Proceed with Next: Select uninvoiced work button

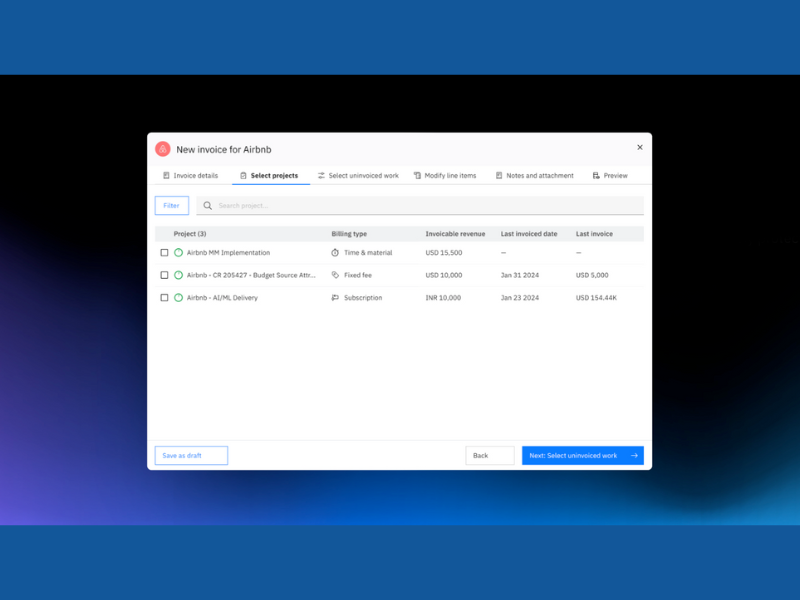pyautogui.click(x=583, y=456)
